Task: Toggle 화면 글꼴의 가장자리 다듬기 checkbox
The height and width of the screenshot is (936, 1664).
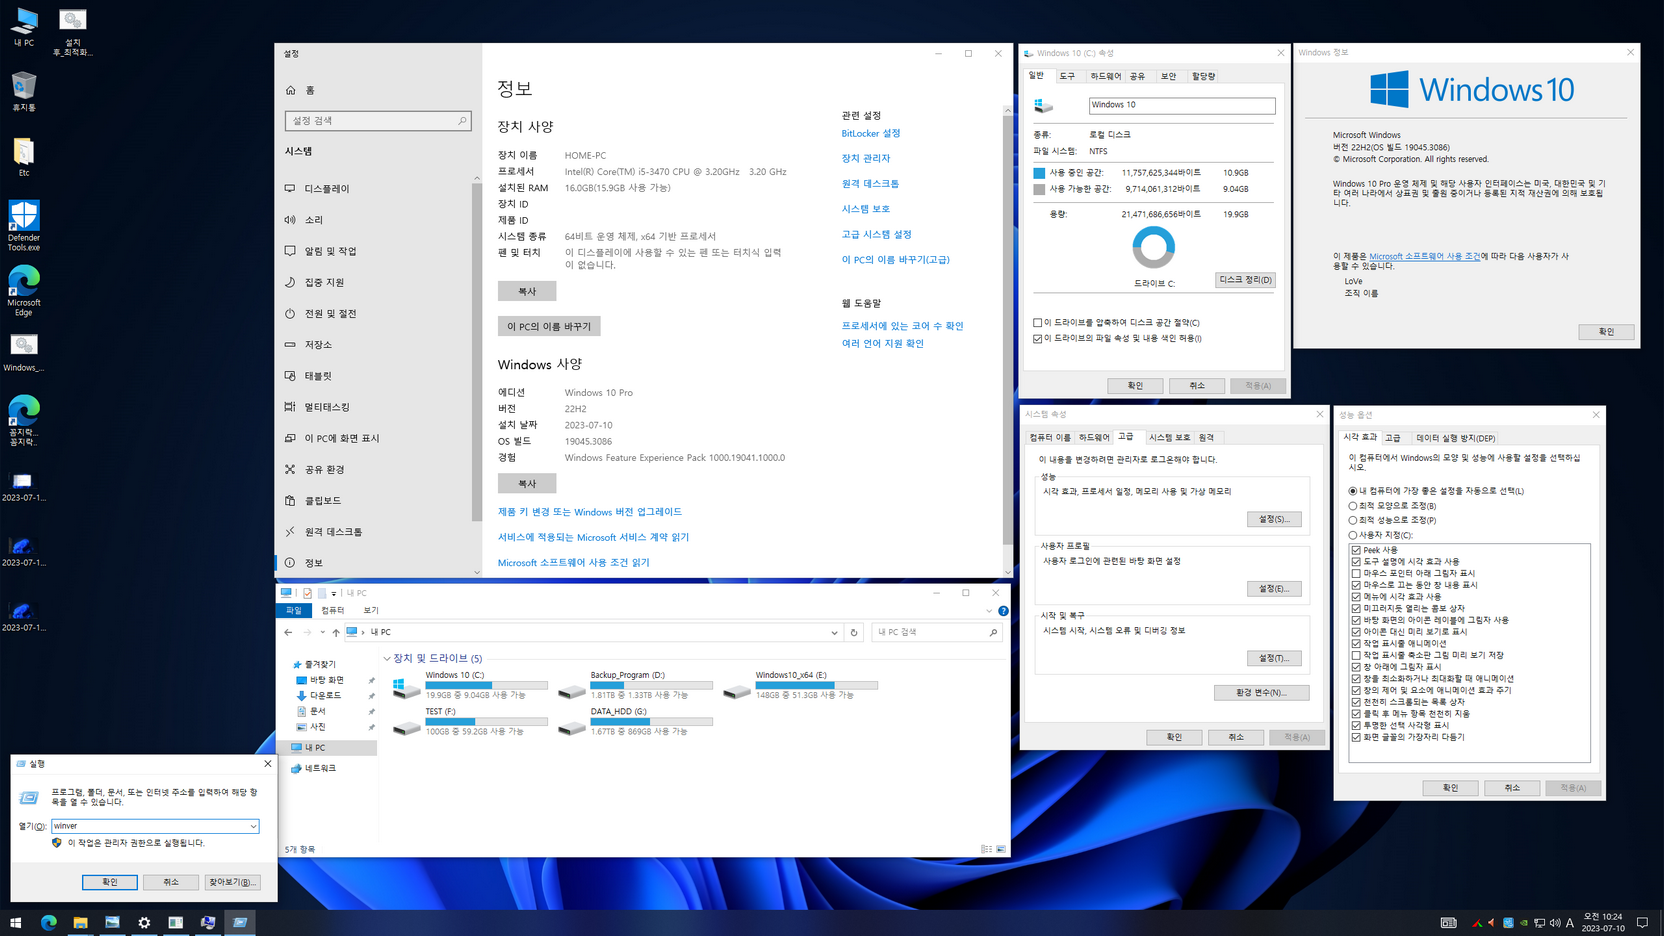Action: (x=1356, y=737)
